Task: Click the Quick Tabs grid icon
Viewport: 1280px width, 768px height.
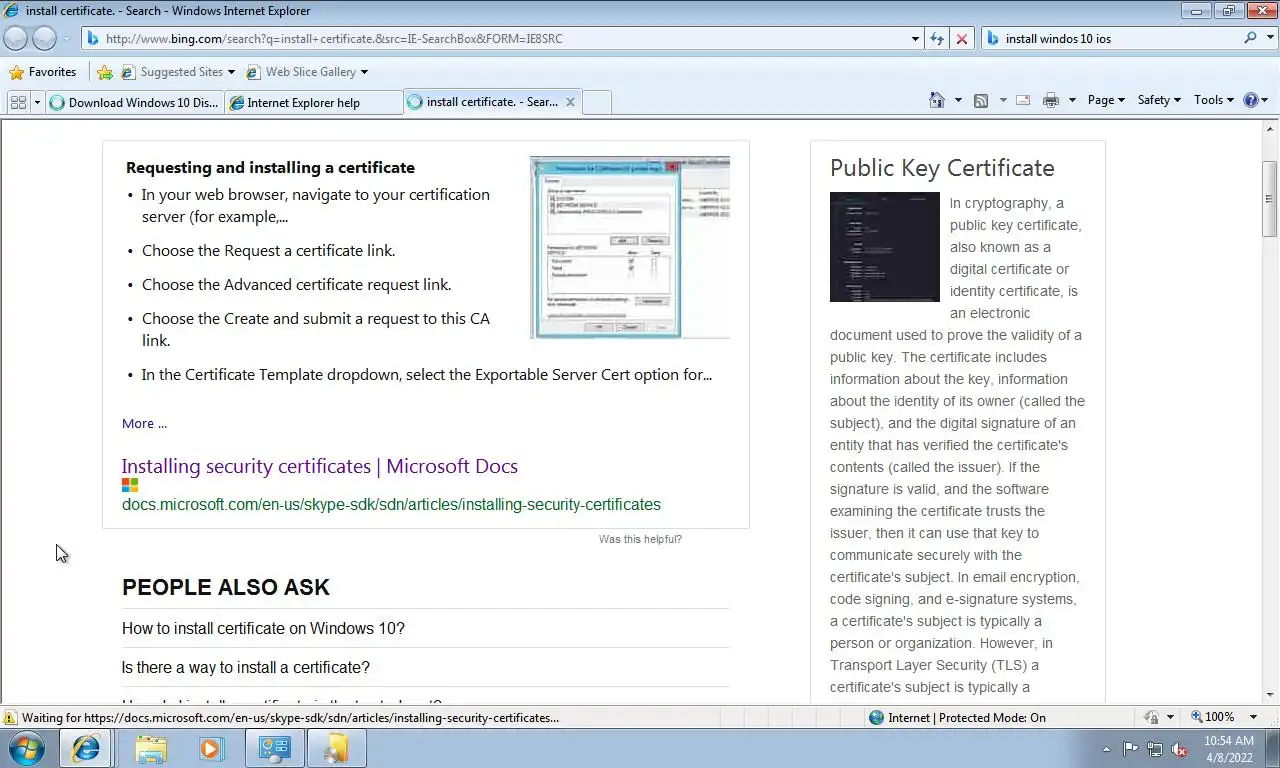Action: (18, 102)
